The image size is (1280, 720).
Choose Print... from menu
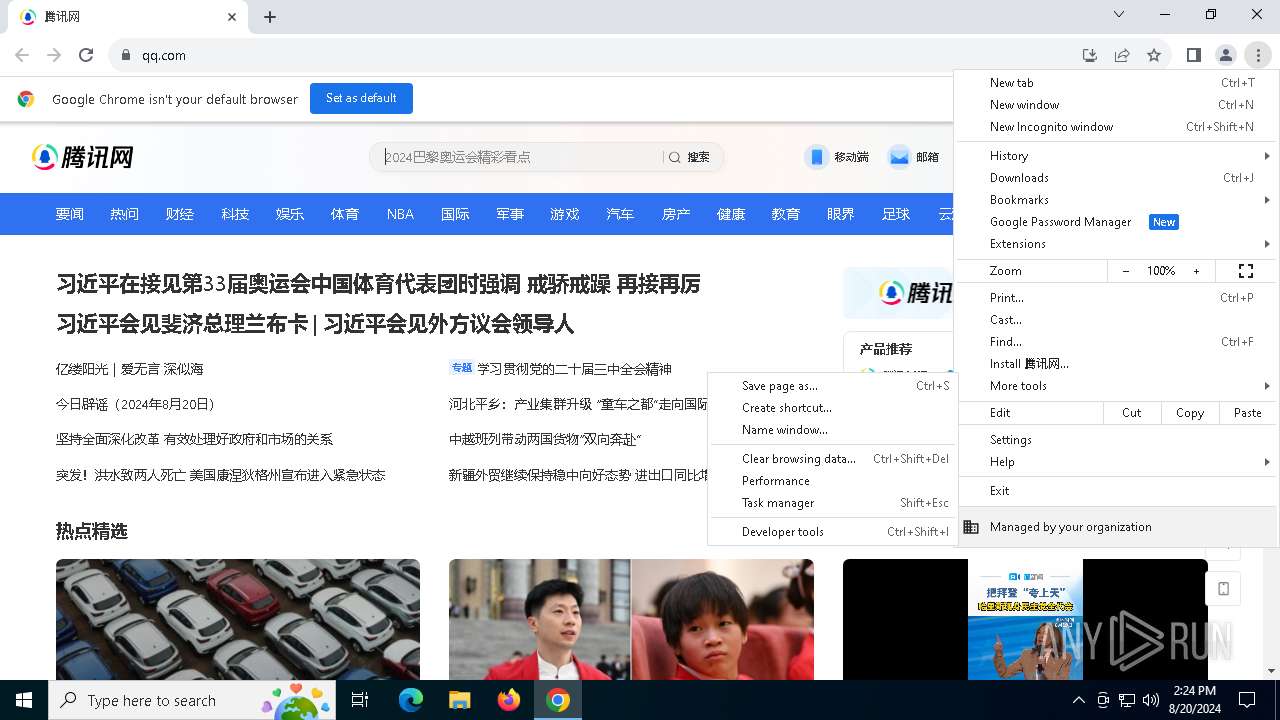(x=1117, y=298)
